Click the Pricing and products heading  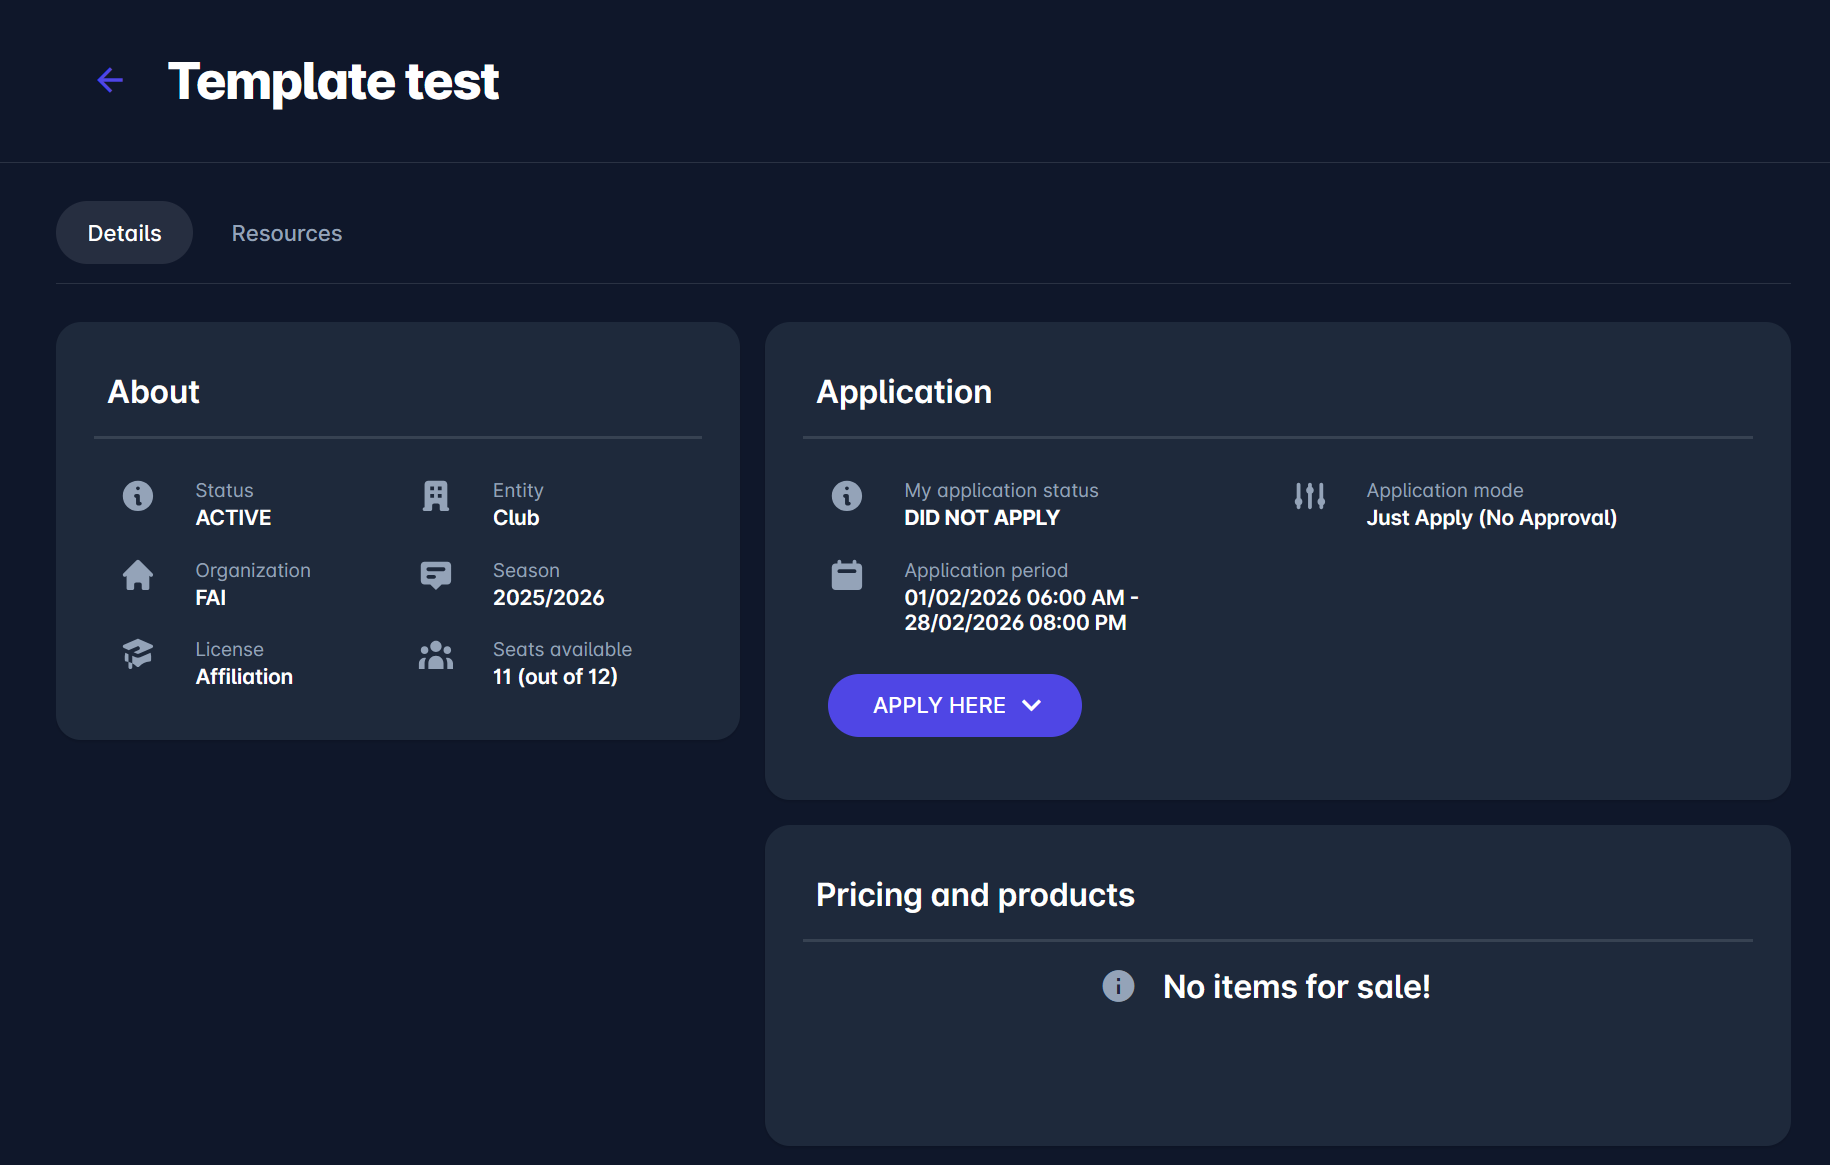point(975,895)
